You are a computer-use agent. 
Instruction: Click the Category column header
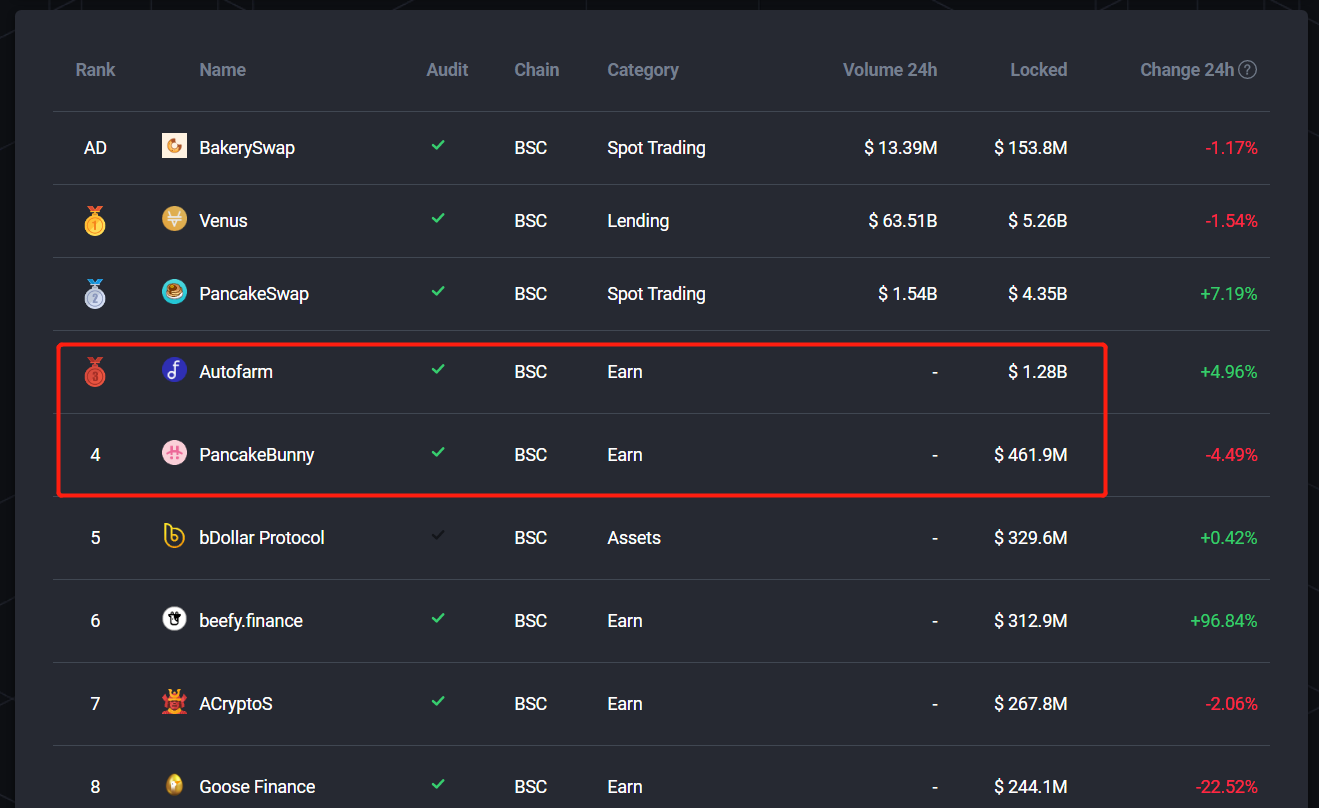coord(642,70)
